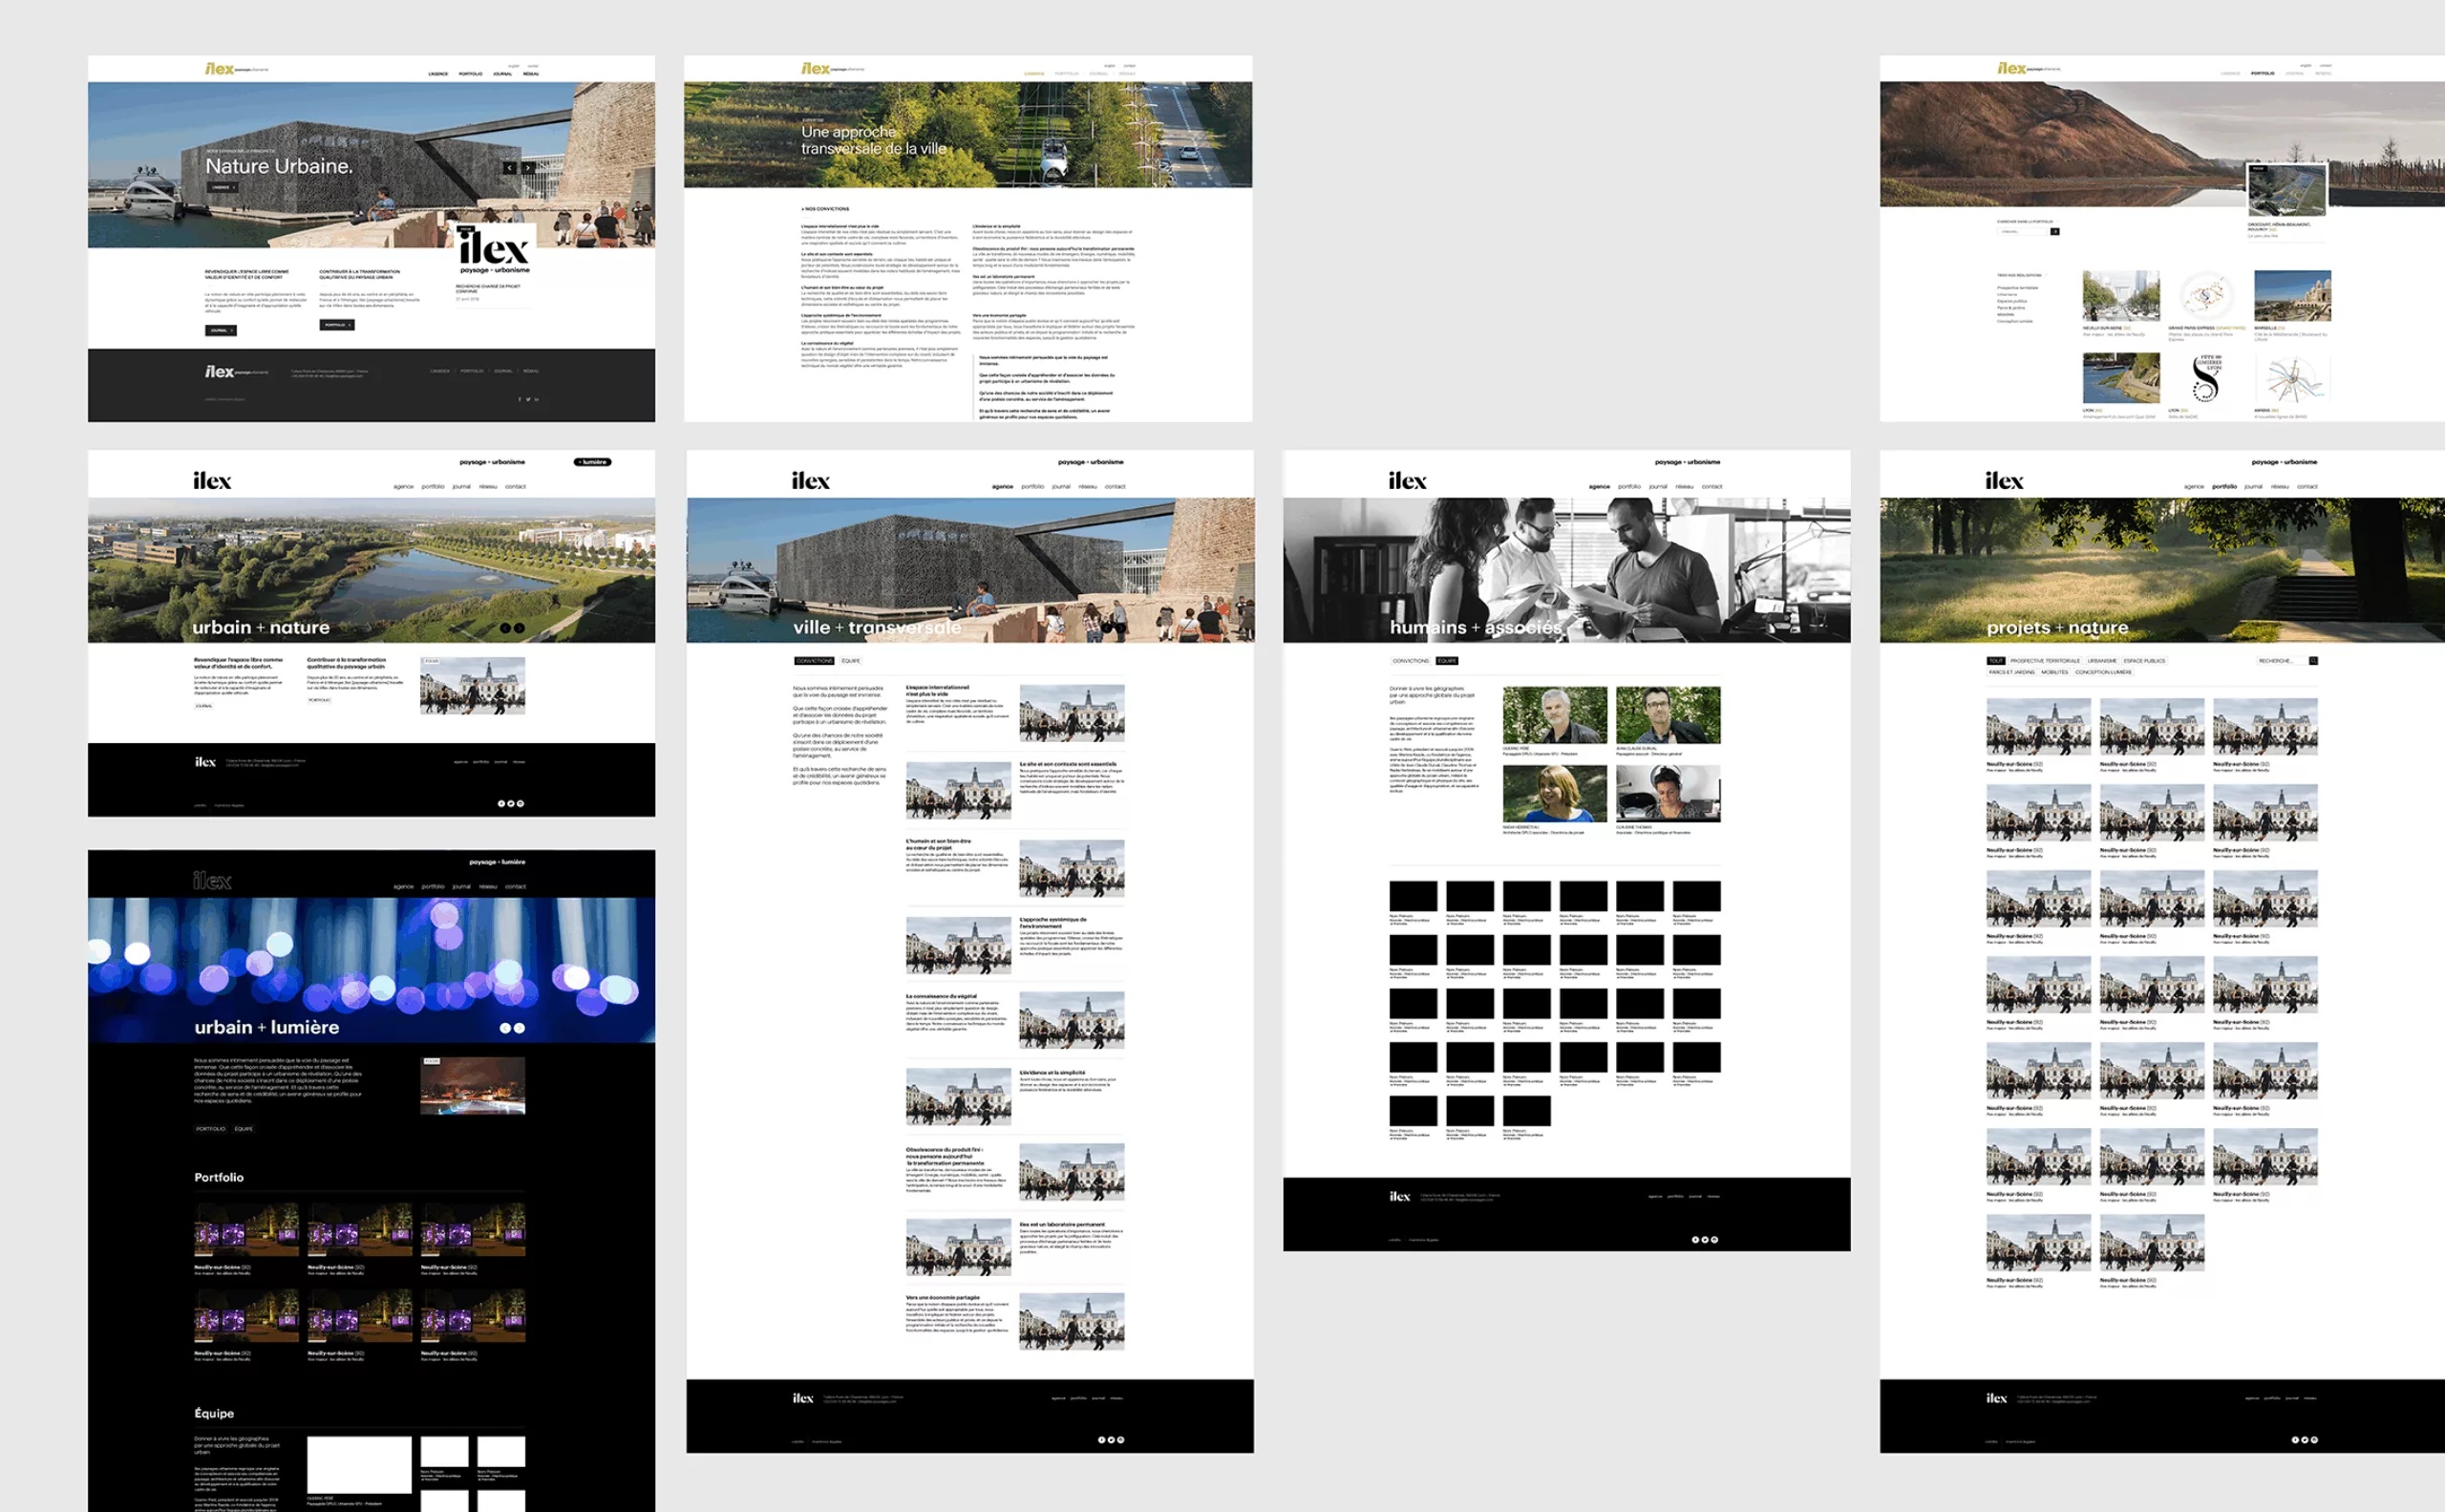2445x1512 pixels.
Task: Select 'CONCEPTION LUMIÈRE' filter tag
Action: (2103, 672)
